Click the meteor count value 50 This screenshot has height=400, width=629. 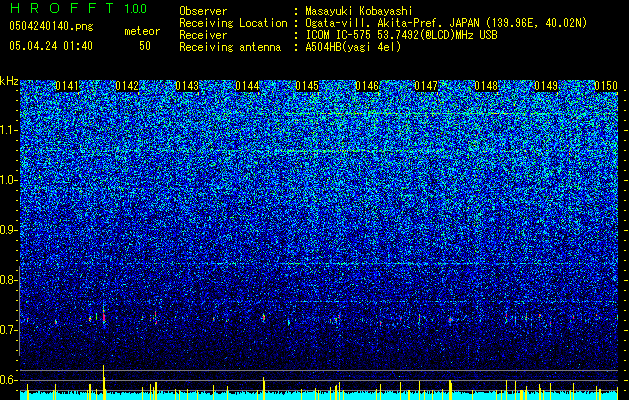tap(145, 46)
